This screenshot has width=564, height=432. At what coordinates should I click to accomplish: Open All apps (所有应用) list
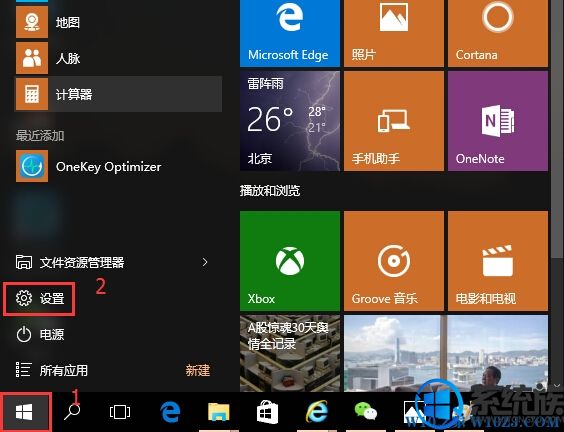tap(51, 370)
